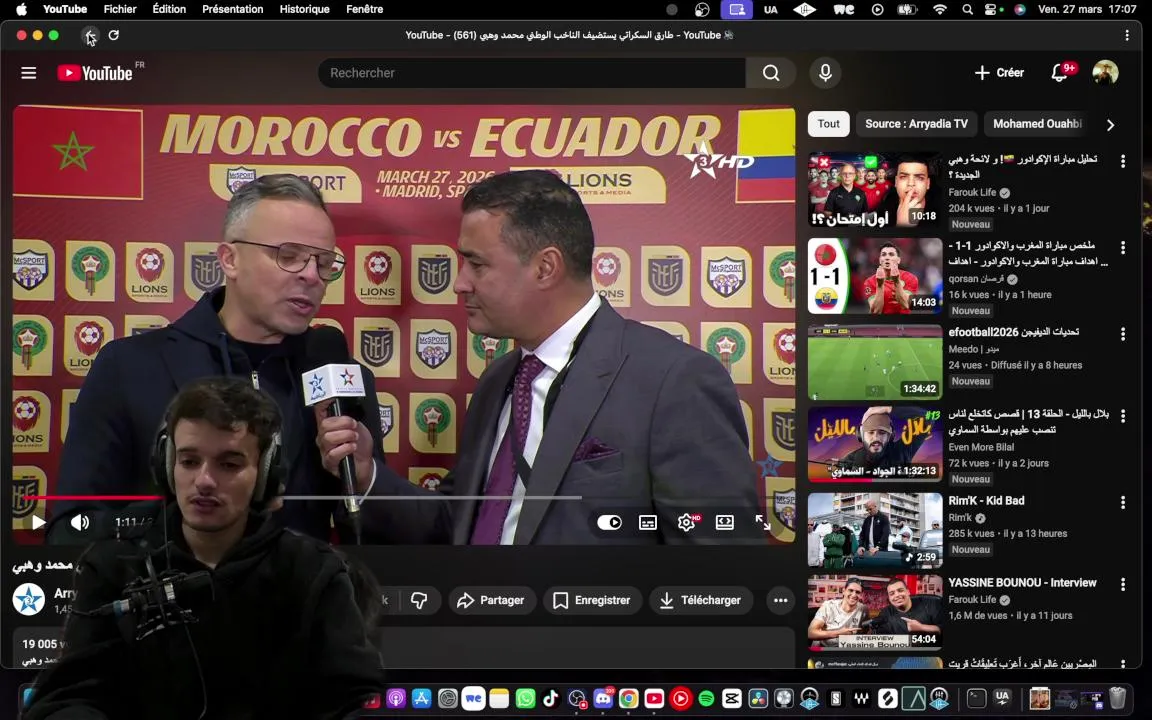The image size is (1152, 720).
Task: Open the Présentation menu
Action: pos(232,10)
